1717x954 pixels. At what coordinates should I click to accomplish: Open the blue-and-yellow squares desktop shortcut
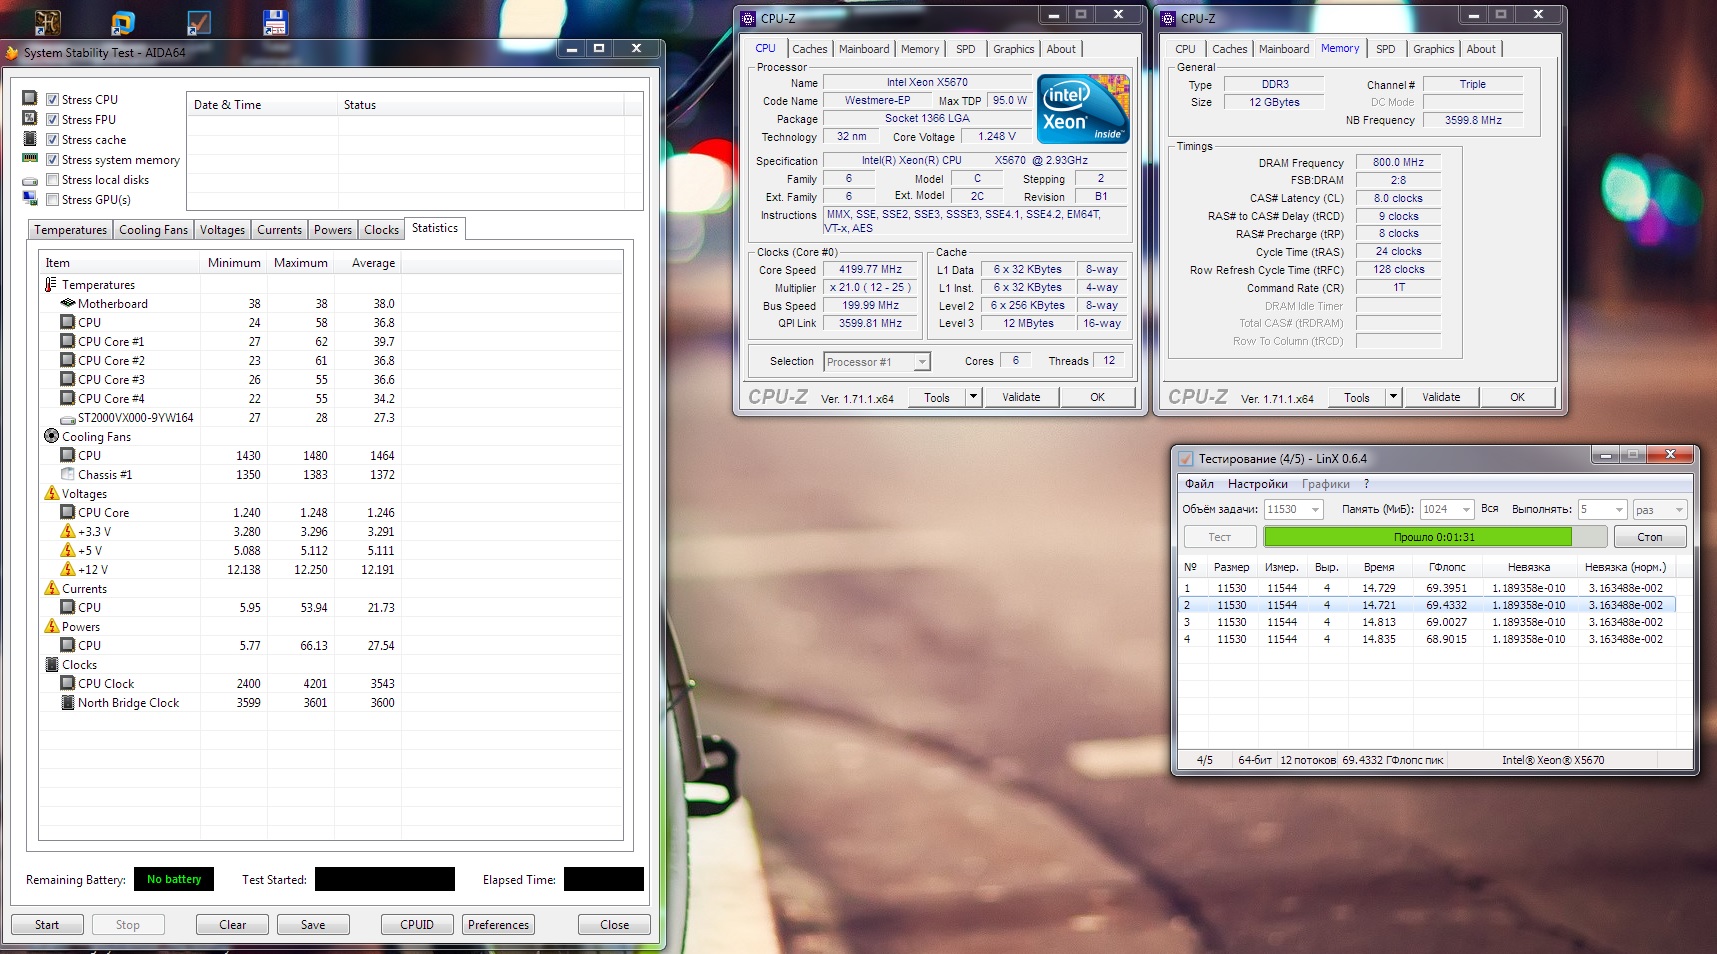(123, 22)
